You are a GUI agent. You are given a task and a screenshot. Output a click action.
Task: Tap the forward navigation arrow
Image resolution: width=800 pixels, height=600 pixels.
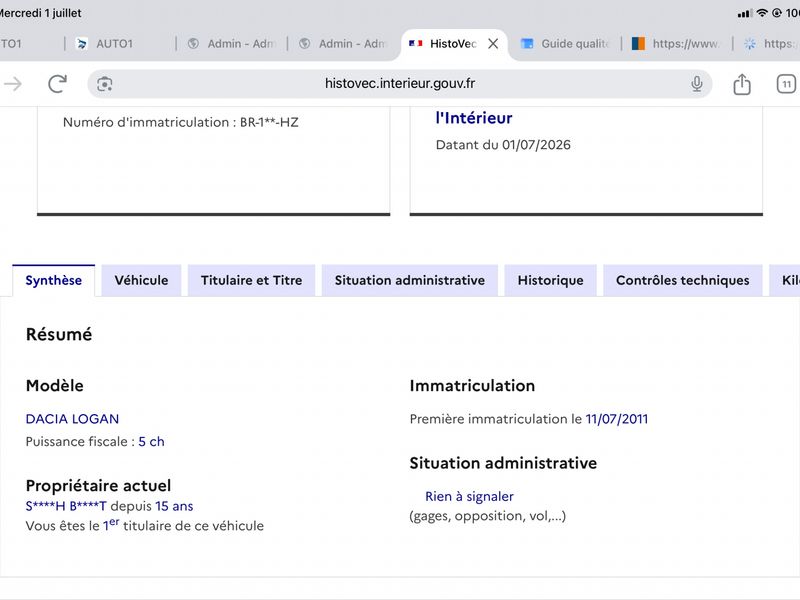13,84
